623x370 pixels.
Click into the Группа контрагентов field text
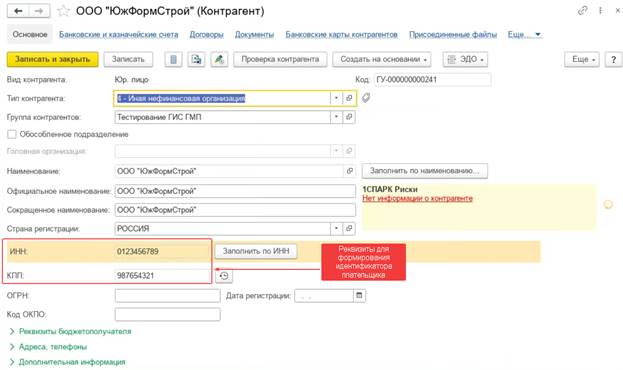point(159,117)
